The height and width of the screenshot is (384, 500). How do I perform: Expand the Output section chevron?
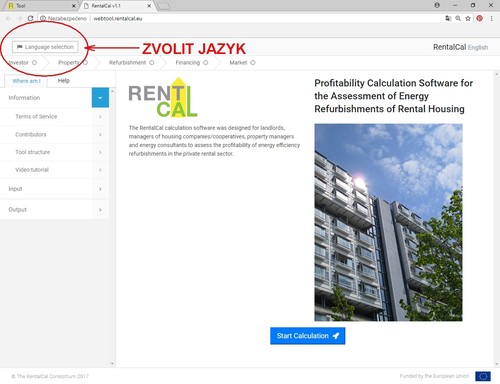pos(100,210)
